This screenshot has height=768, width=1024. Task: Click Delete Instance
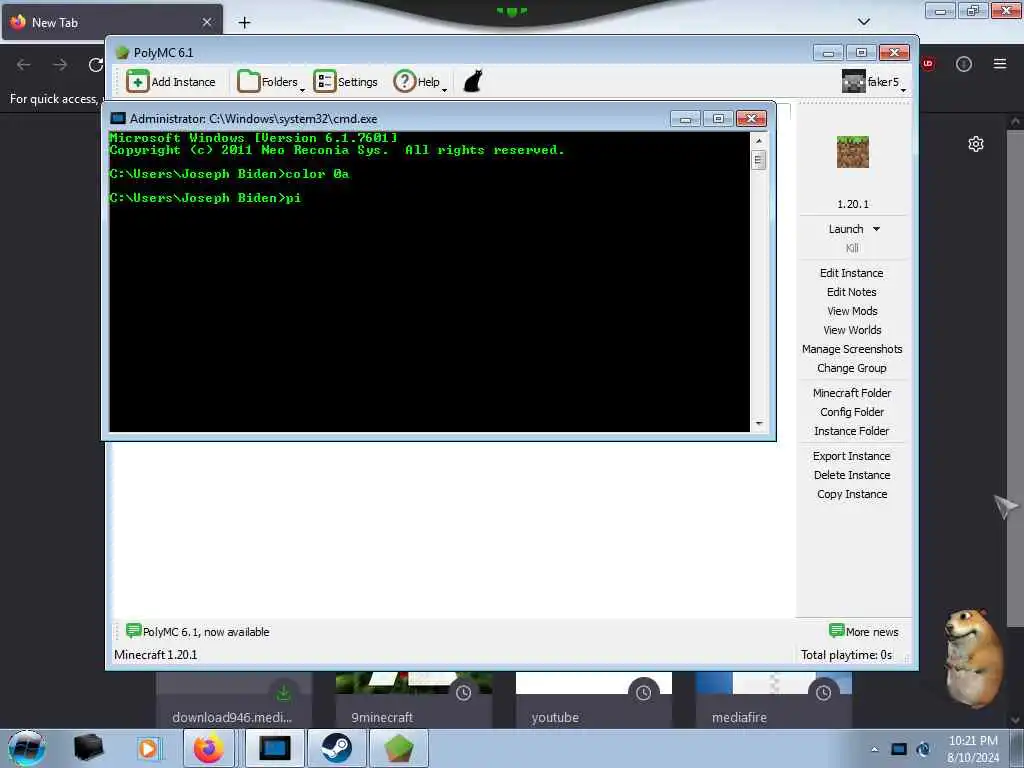click(852, 475)
